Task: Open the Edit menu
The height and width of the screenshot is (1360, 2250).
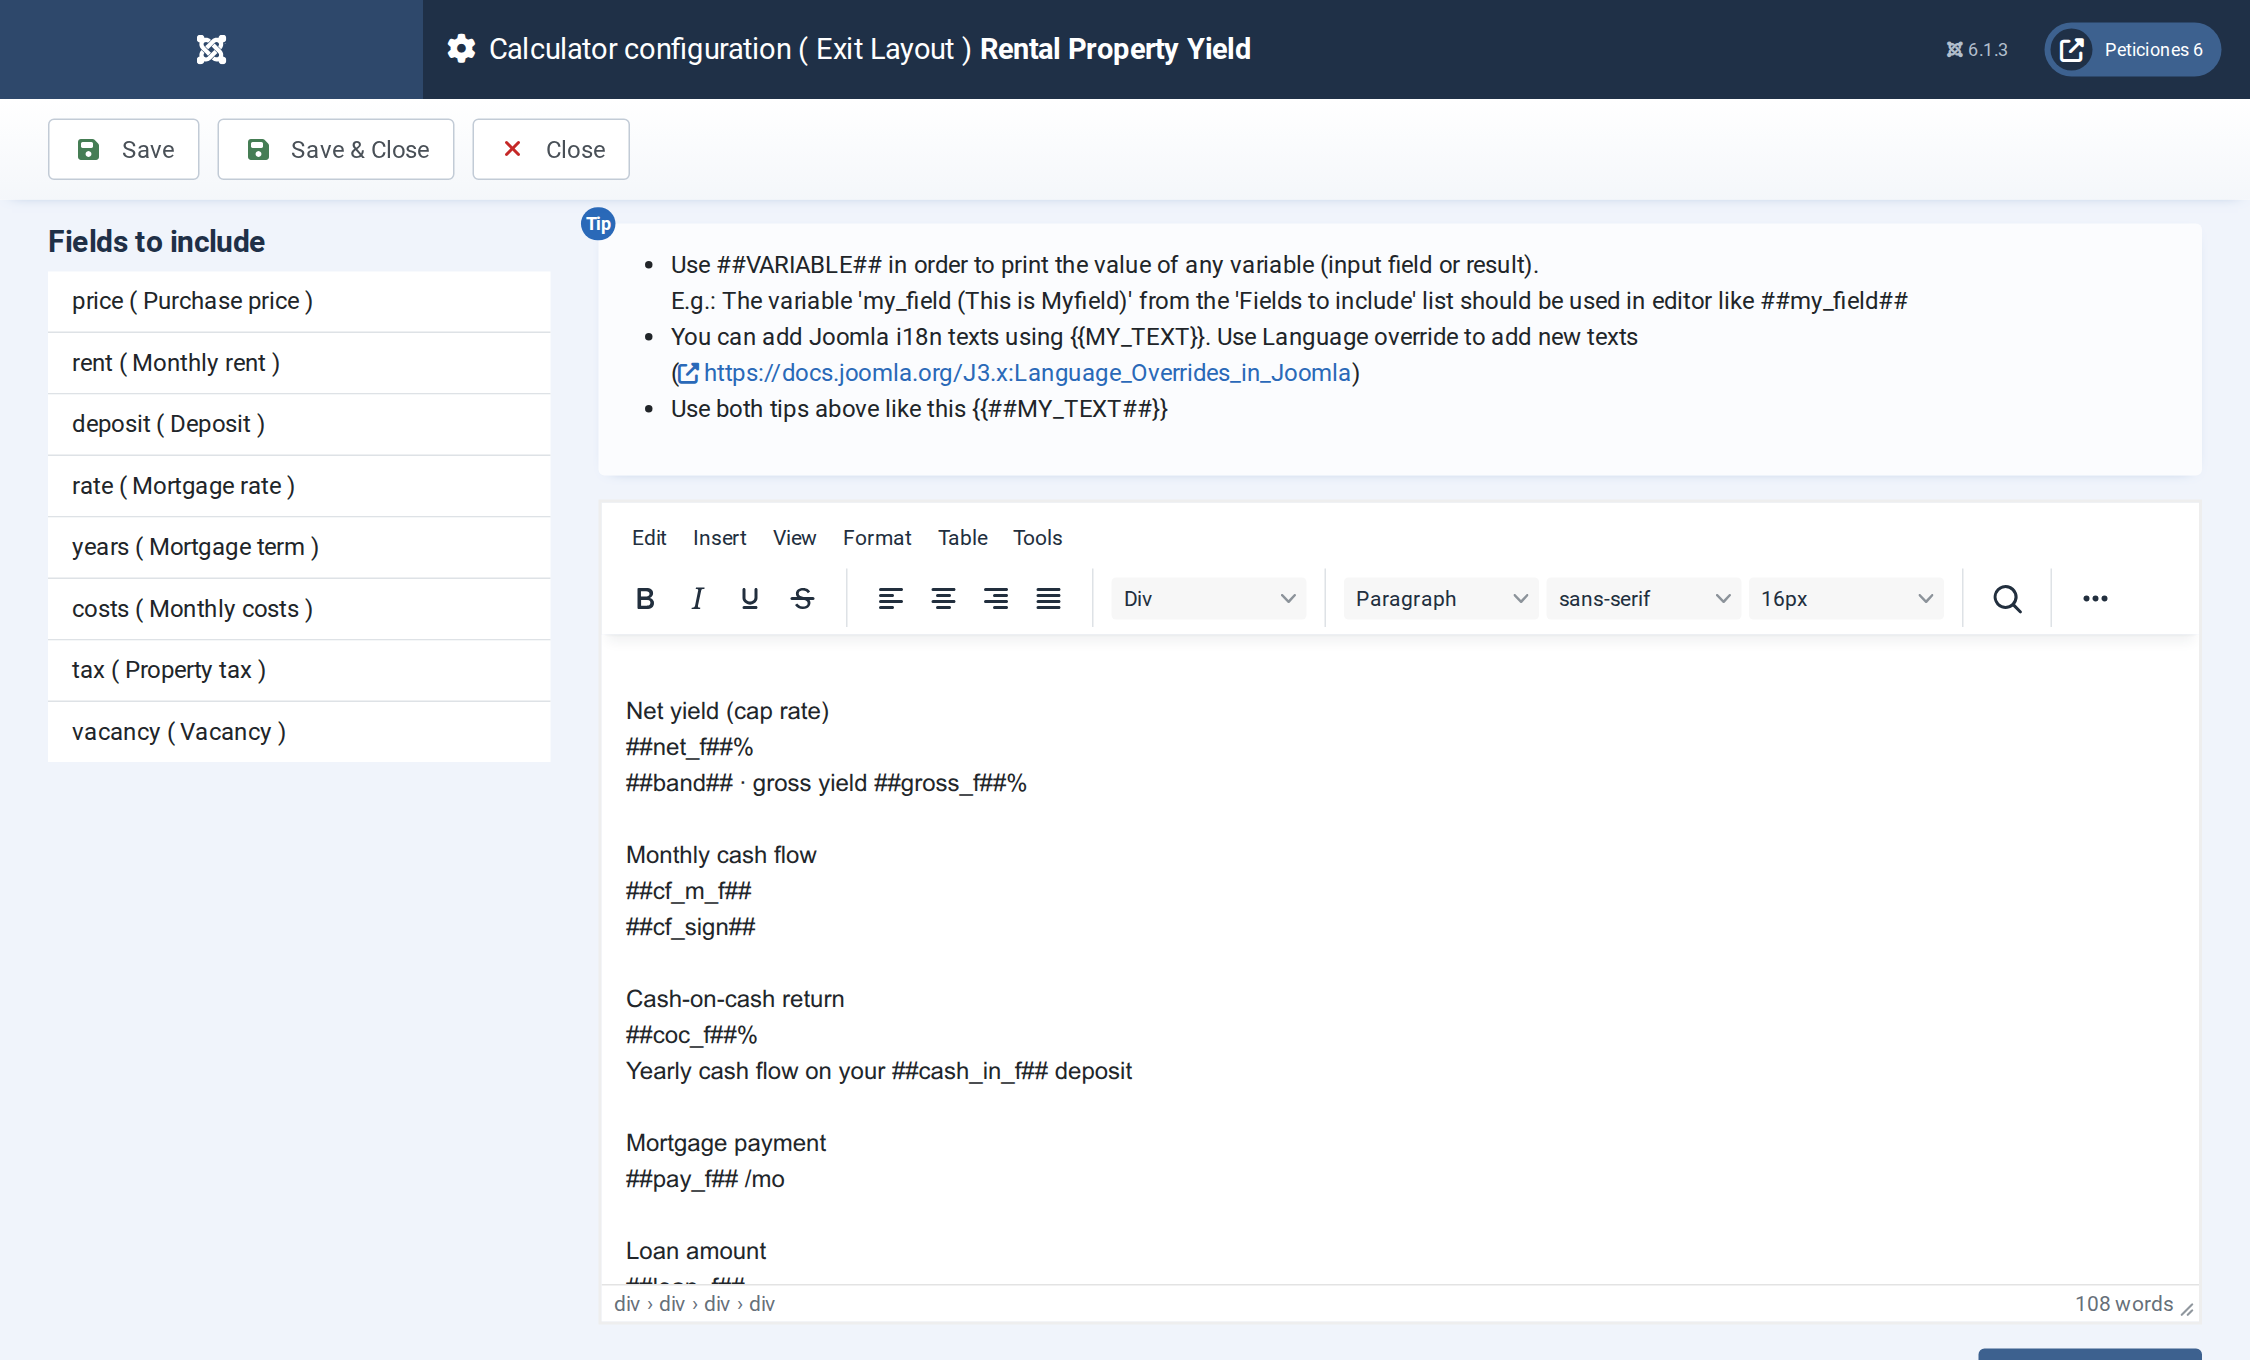Action: point(649,538)
